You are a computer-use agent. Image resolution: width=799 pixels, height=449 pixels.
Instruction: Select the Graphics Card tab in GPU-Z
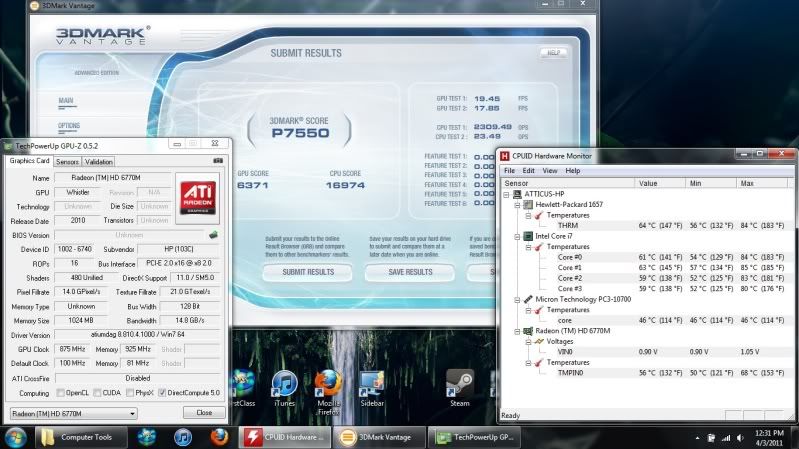coord(29,161)
